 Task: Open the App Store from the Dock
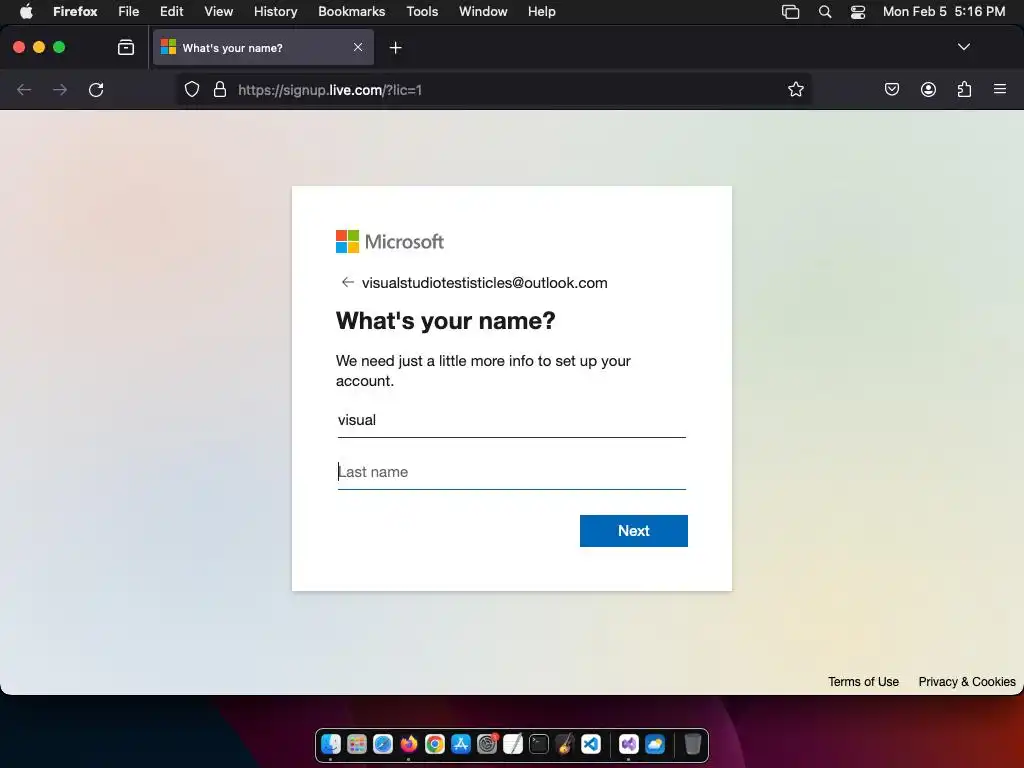(x=461, y=744)
